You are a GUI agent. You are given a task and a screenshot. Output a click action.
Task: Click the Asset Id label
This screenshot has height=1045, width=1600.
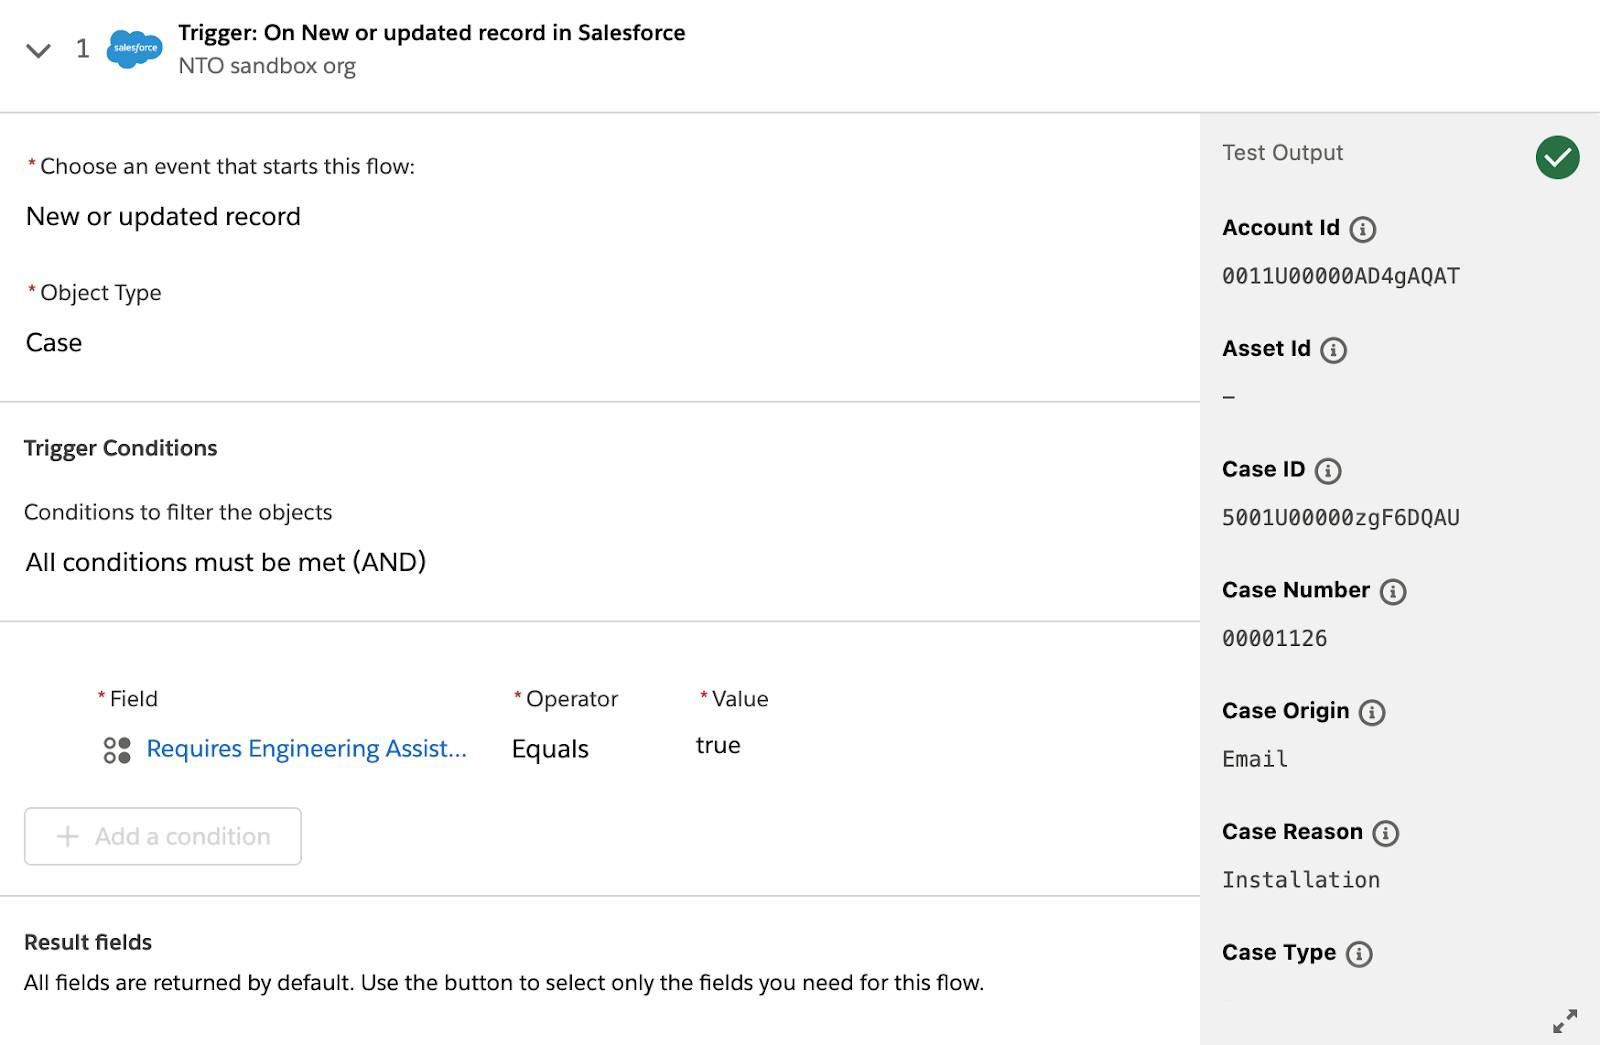coord(1266,349)
